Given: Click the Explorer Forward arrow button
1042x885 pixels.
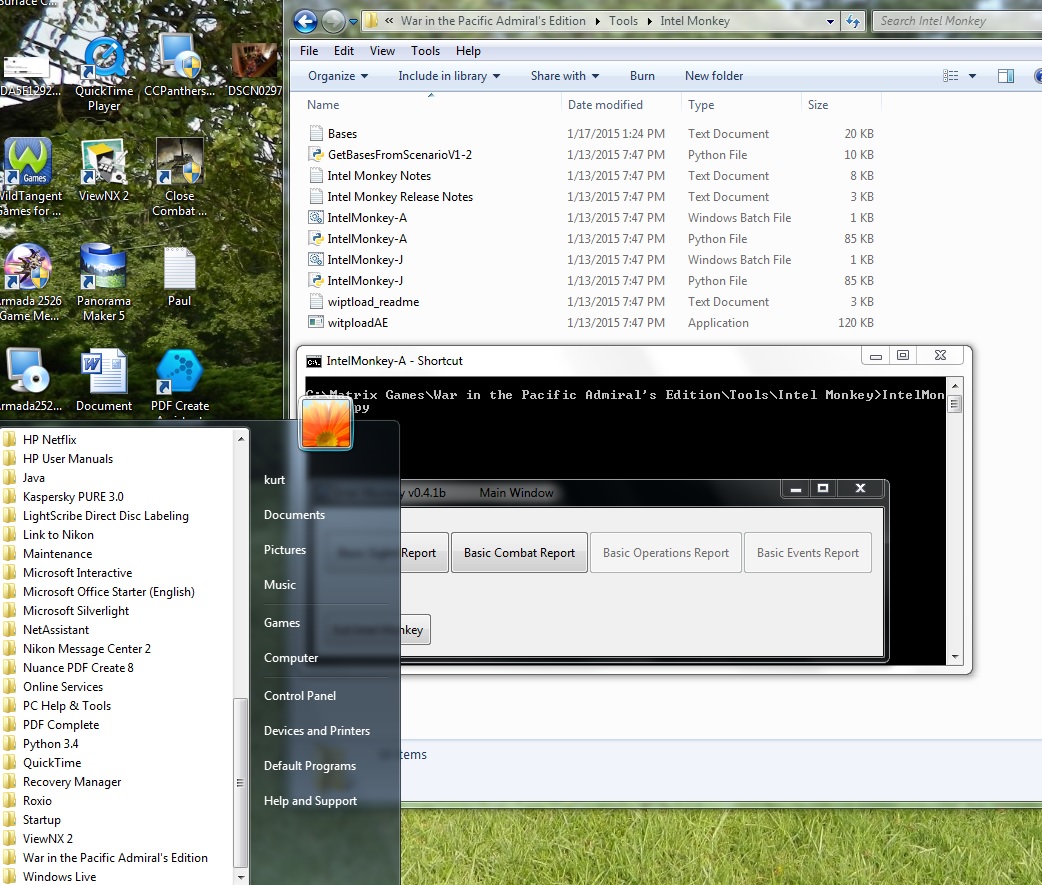Looking at the screenshot, I should click(333, 22).
